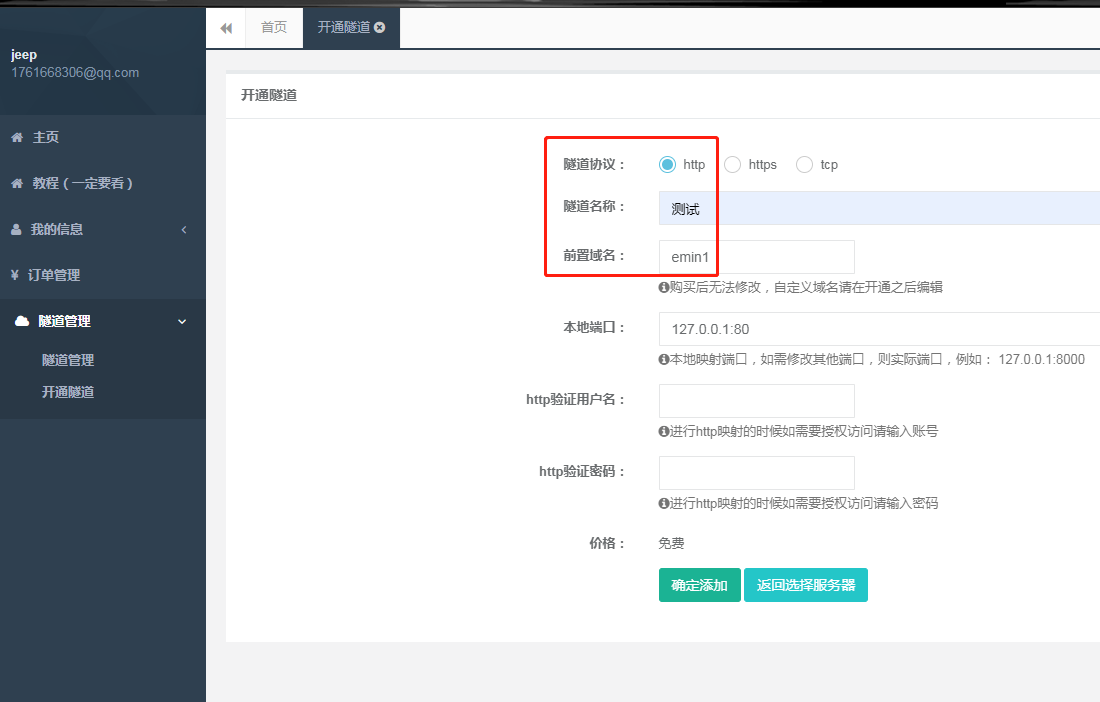
Task: Click the home icon beside 主页
Action: tap(17, 137)
